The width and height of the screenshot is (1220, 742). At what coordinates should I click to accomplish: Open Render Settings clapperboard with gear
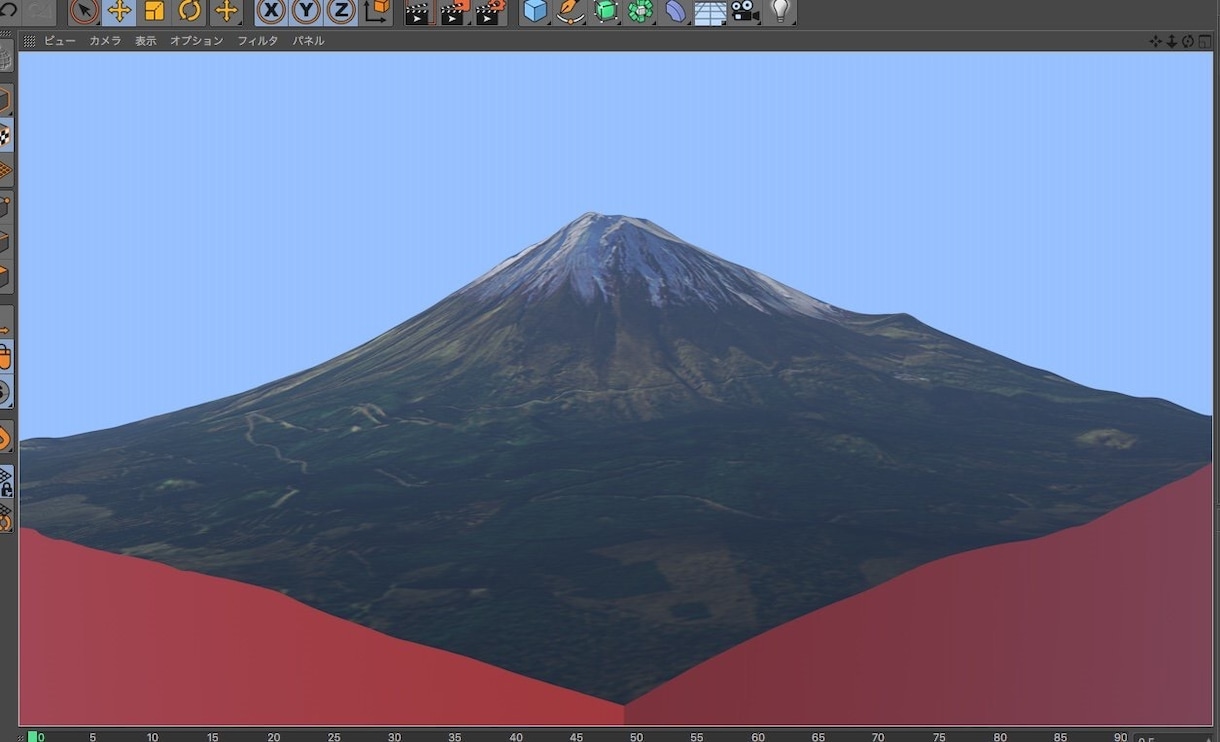490,12
